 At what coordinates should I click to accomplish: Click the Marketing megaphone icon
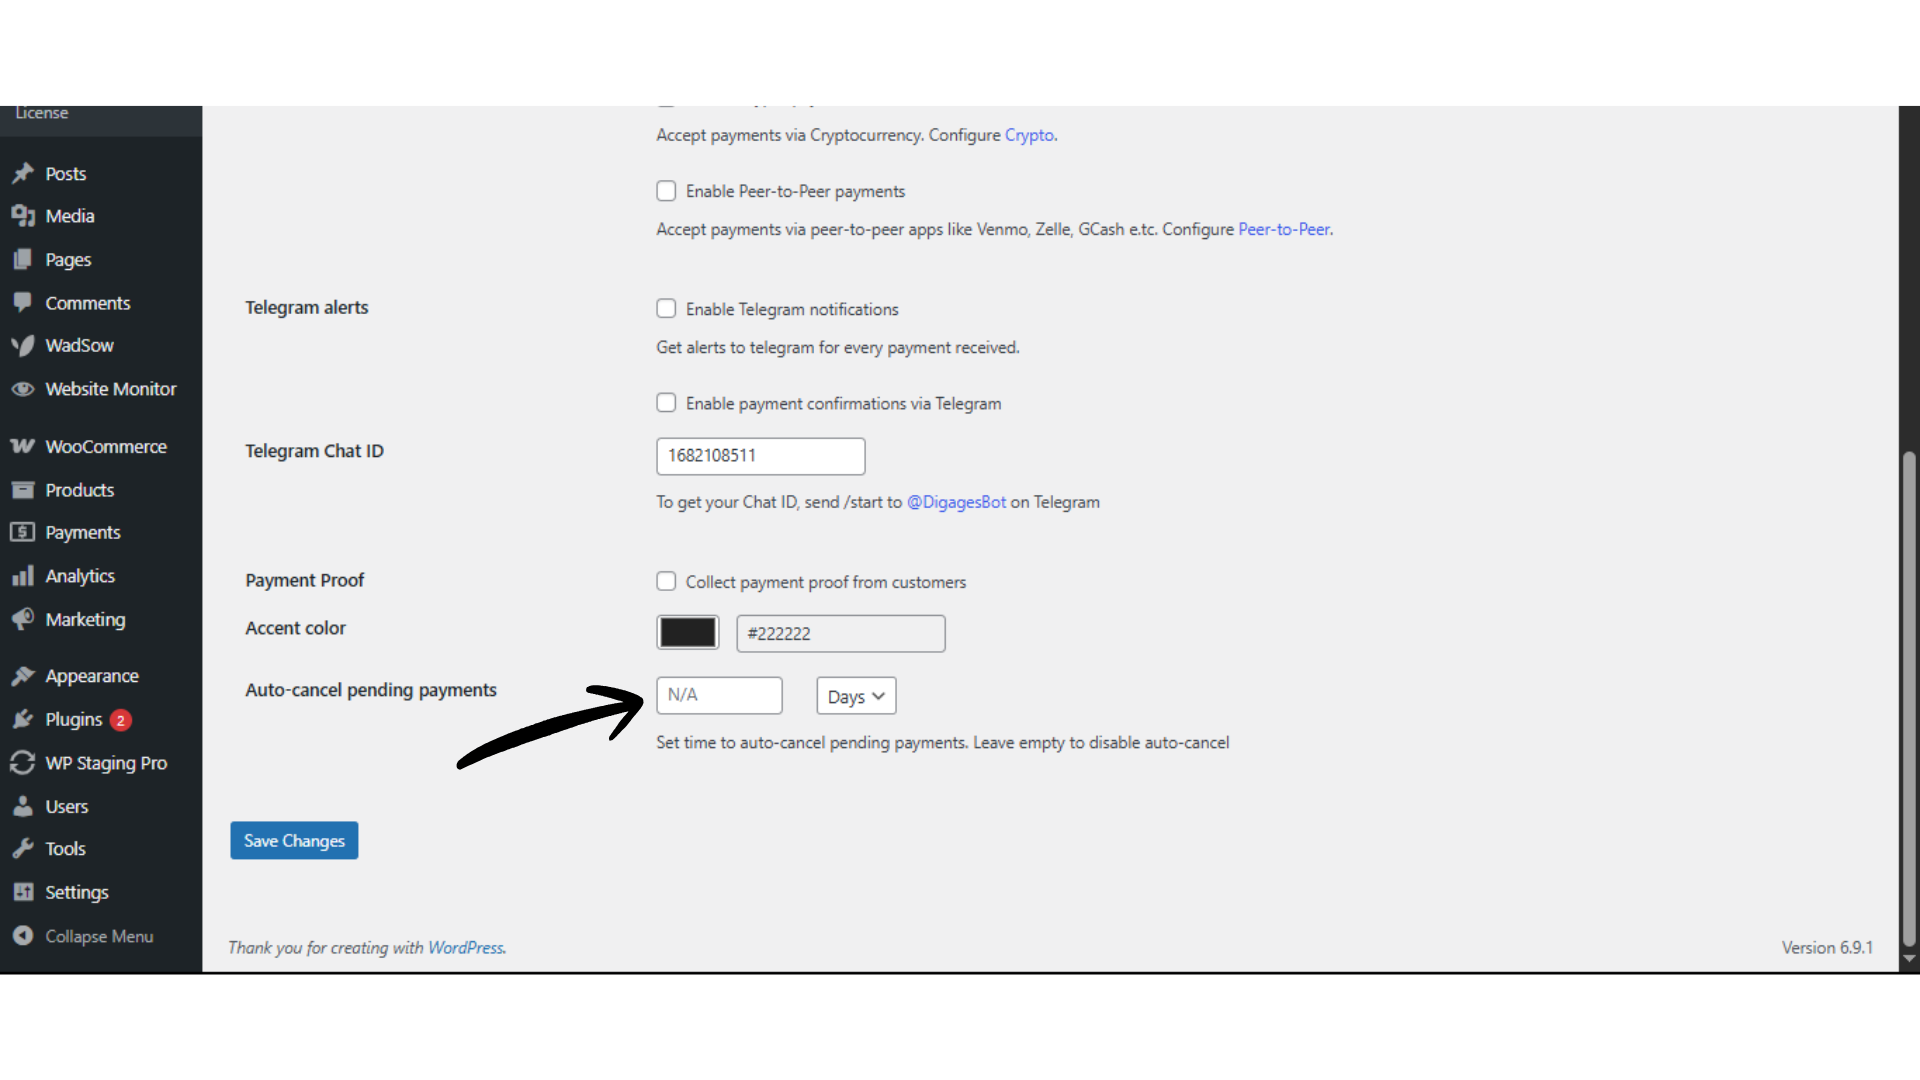click(23, 620)
